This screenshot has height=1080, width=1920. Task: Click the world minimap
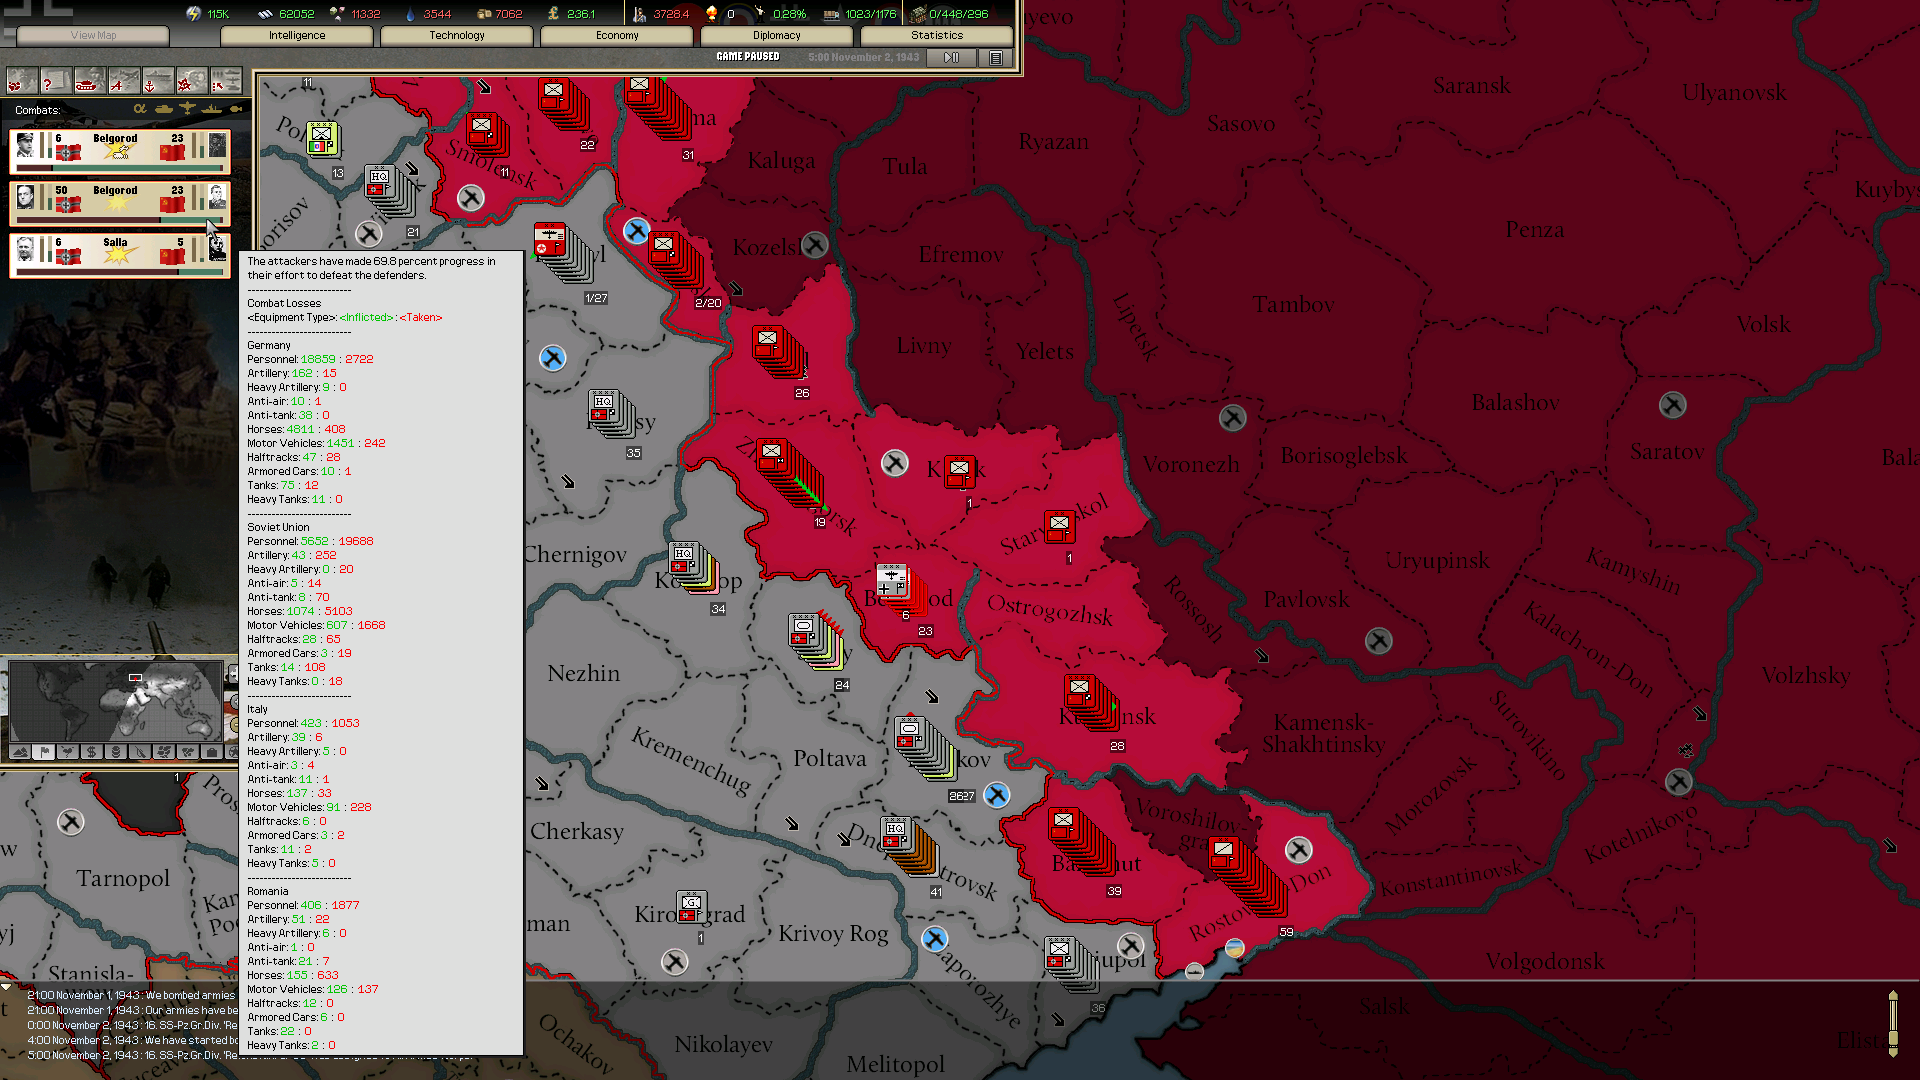115,700
